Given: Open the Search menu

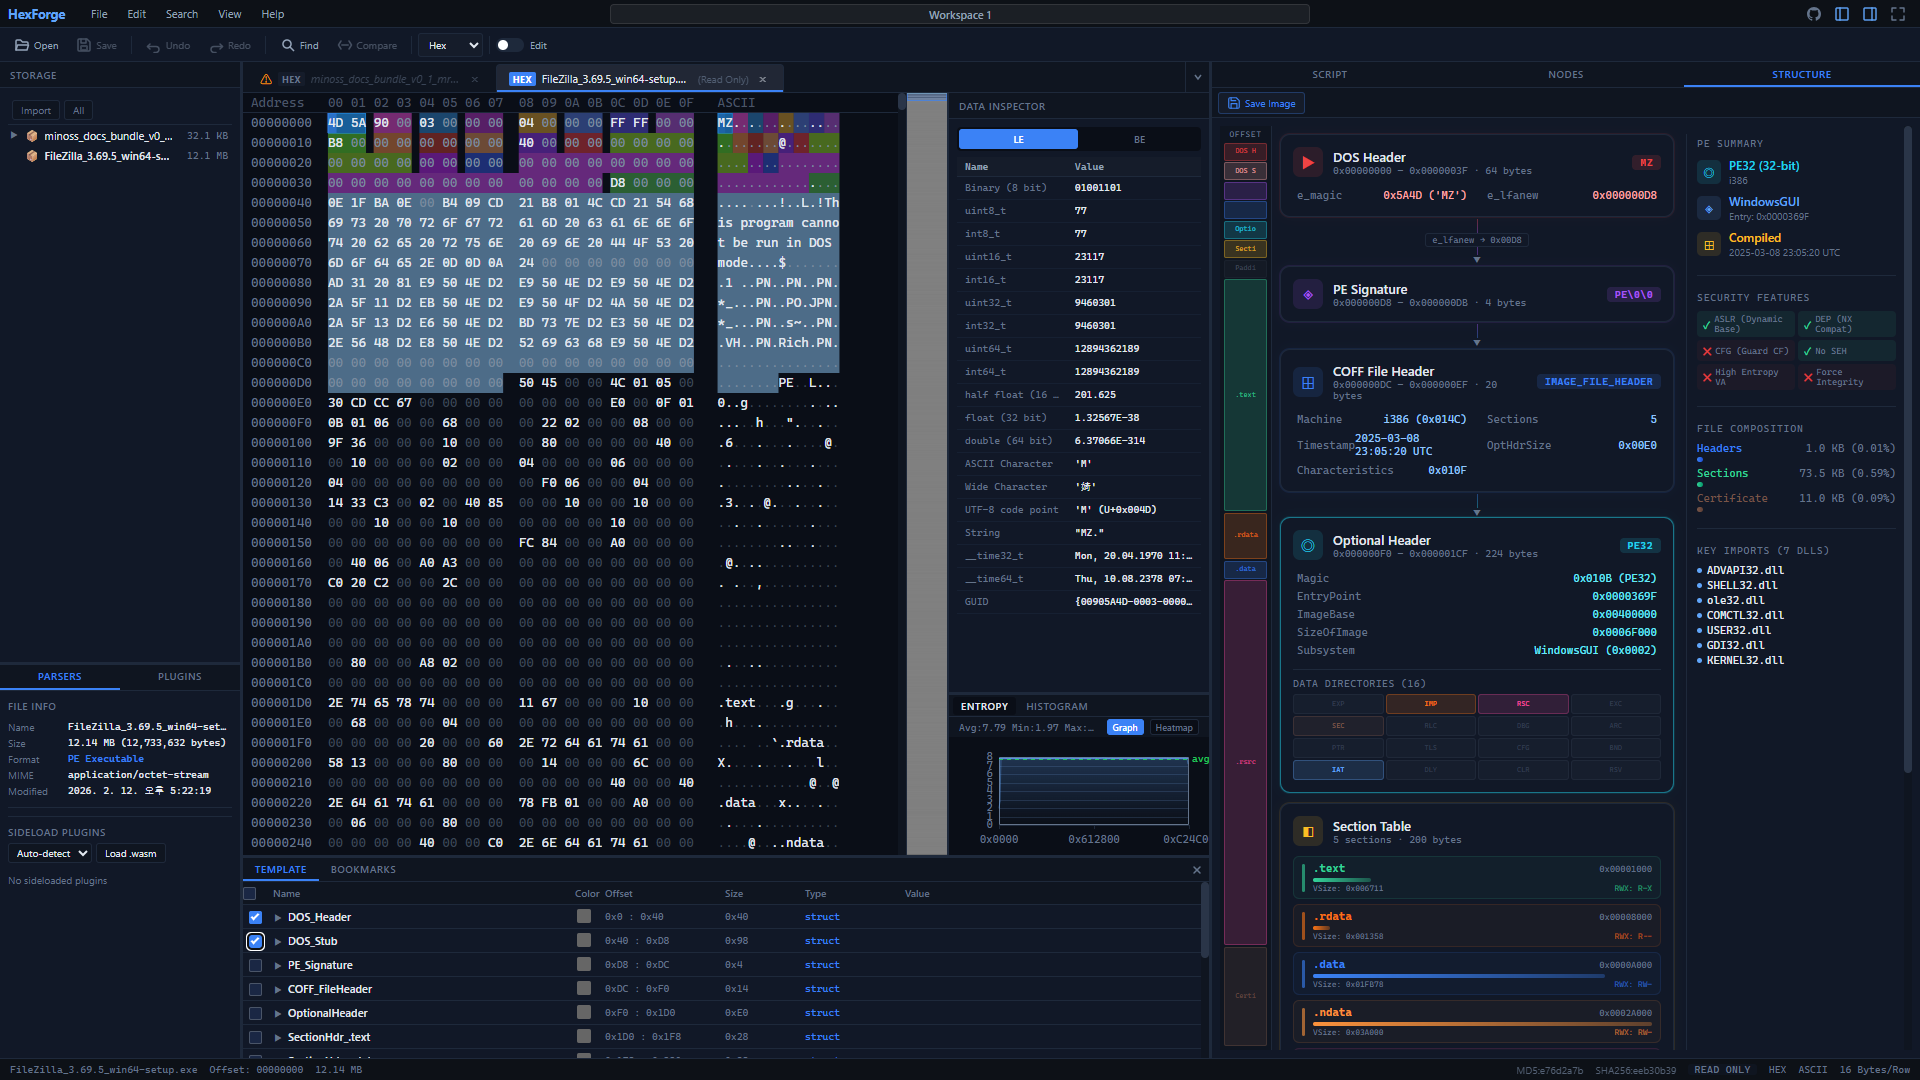Looking at the screenshot, I should (x=181, y=14).
